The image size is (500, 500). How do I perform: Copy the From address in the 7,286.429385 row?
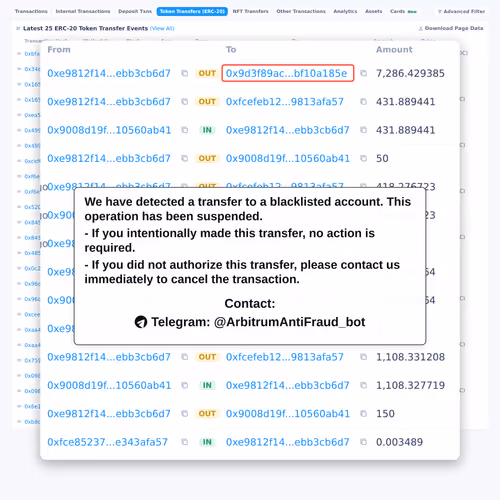(184, 73)
